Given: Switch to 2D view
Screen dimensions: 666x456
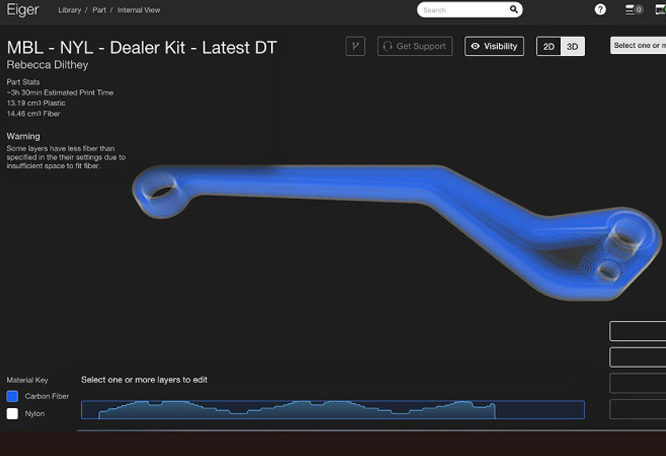Looking at the screenshot, I should pyautogui.click(x=548, y=47).
